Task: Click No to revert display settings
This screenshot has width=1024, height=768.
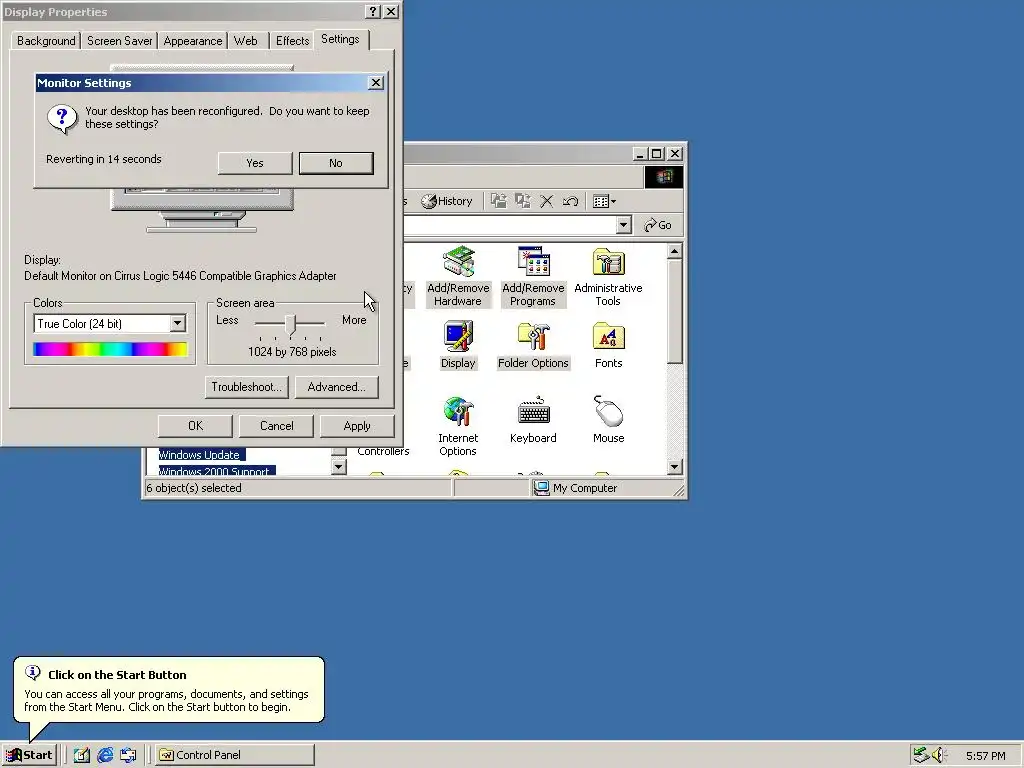Action: 336,163
